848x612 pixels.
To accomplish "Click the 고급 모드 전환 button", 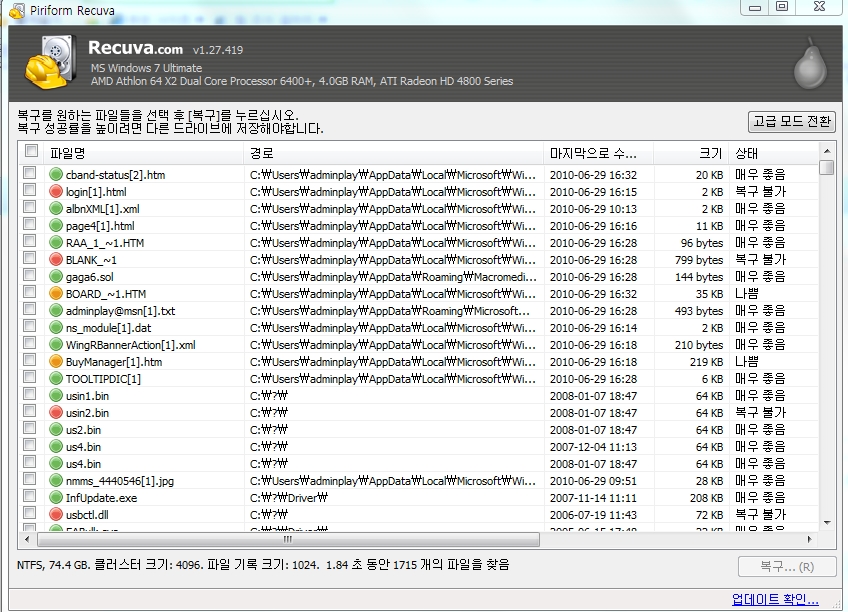I will click(791, 121).
